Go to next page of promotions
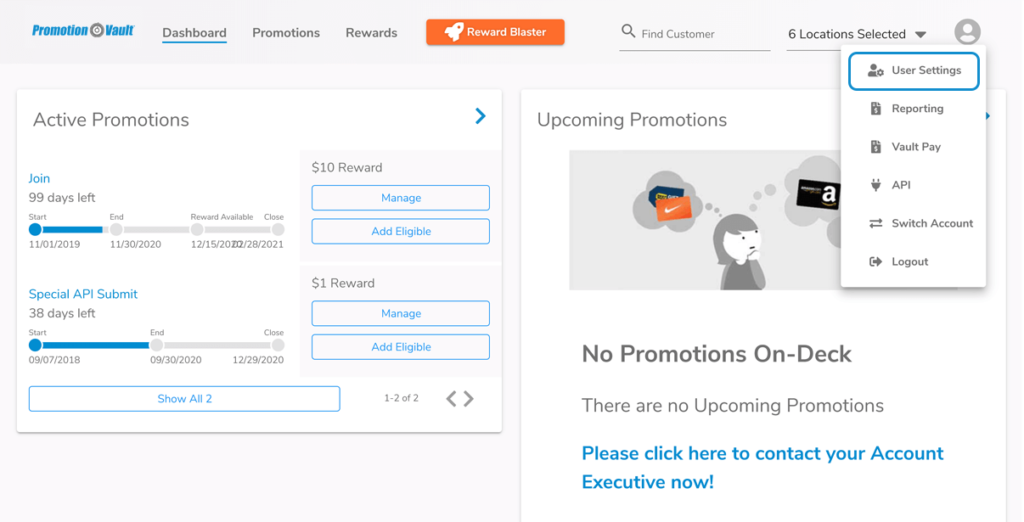Viewport: 1024px width, 522px height. (469, 399)
